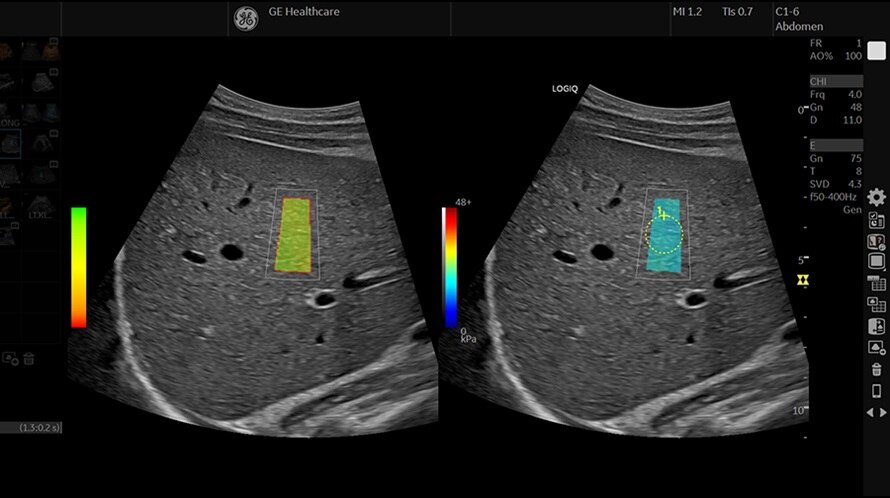Click the multi-image layout icon in sidebar
Screen dimensions: 890x498
point(876,304)
